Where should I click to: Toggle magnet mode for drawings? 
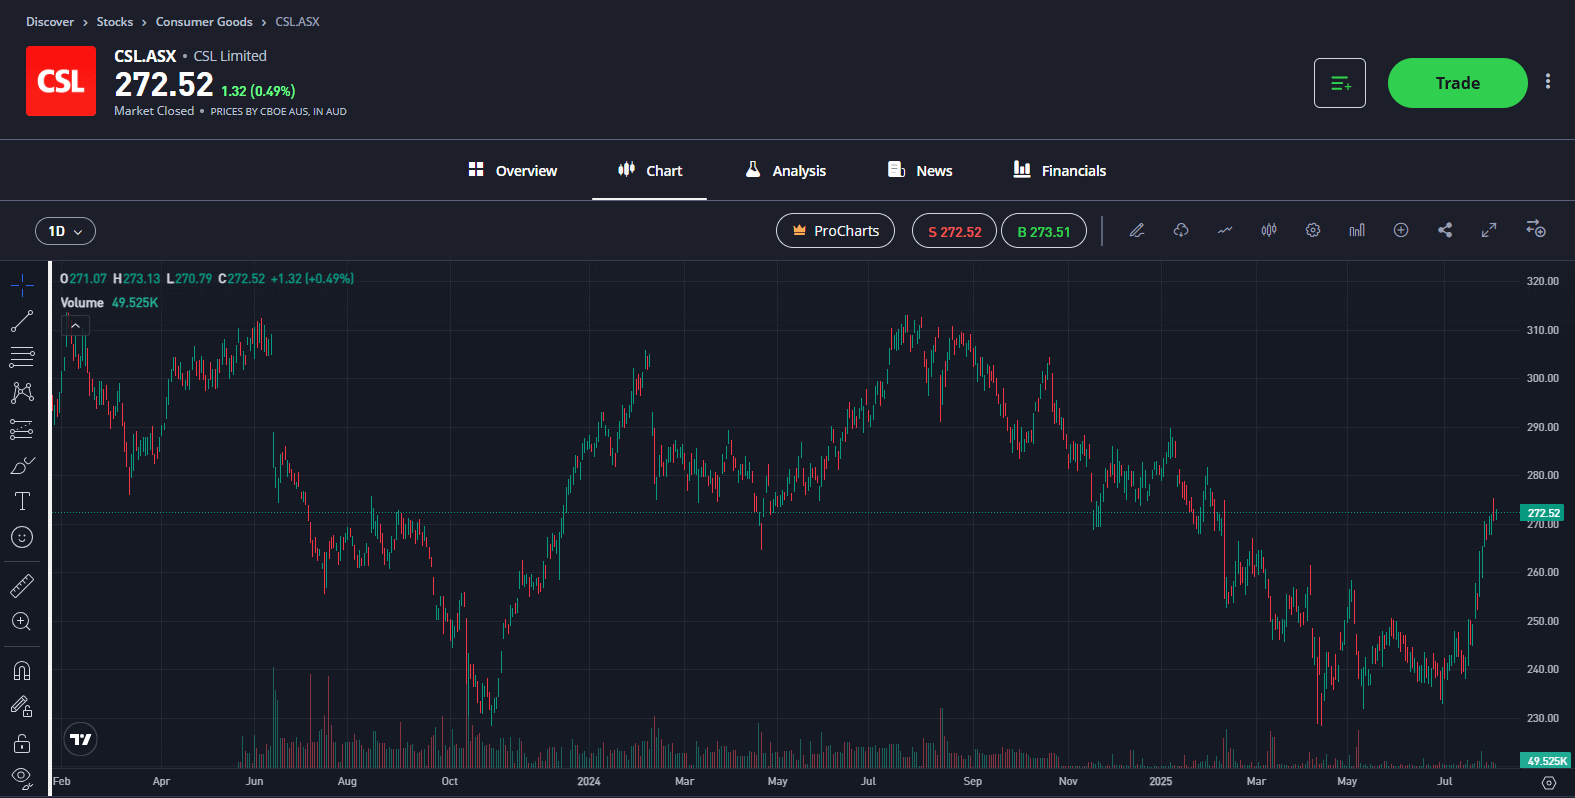coord(22,671)
